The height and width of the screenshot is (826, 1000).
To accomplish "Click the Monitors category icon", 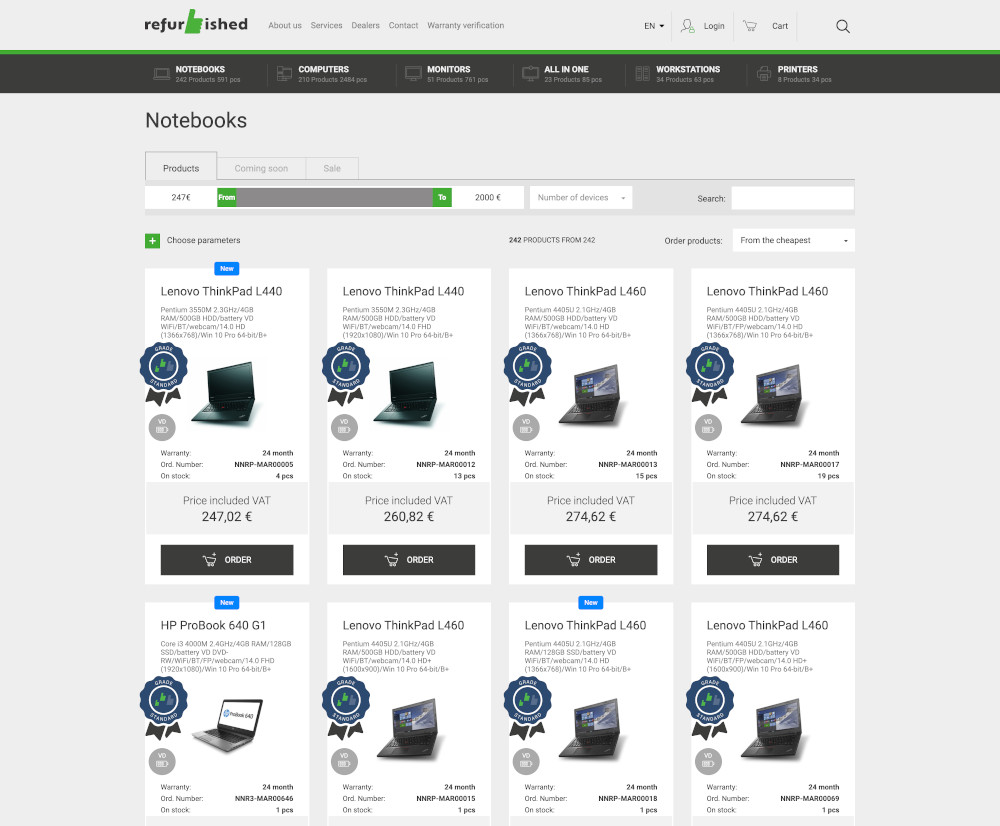I will [413, 74].
